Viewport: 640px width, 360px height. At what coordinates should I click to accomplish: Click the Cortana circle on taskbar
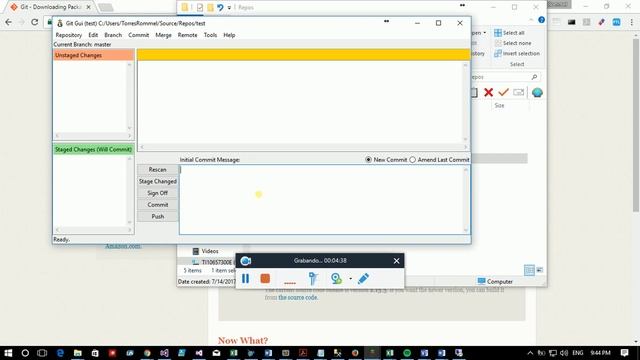pyautogui.click(x=25, y=353)
